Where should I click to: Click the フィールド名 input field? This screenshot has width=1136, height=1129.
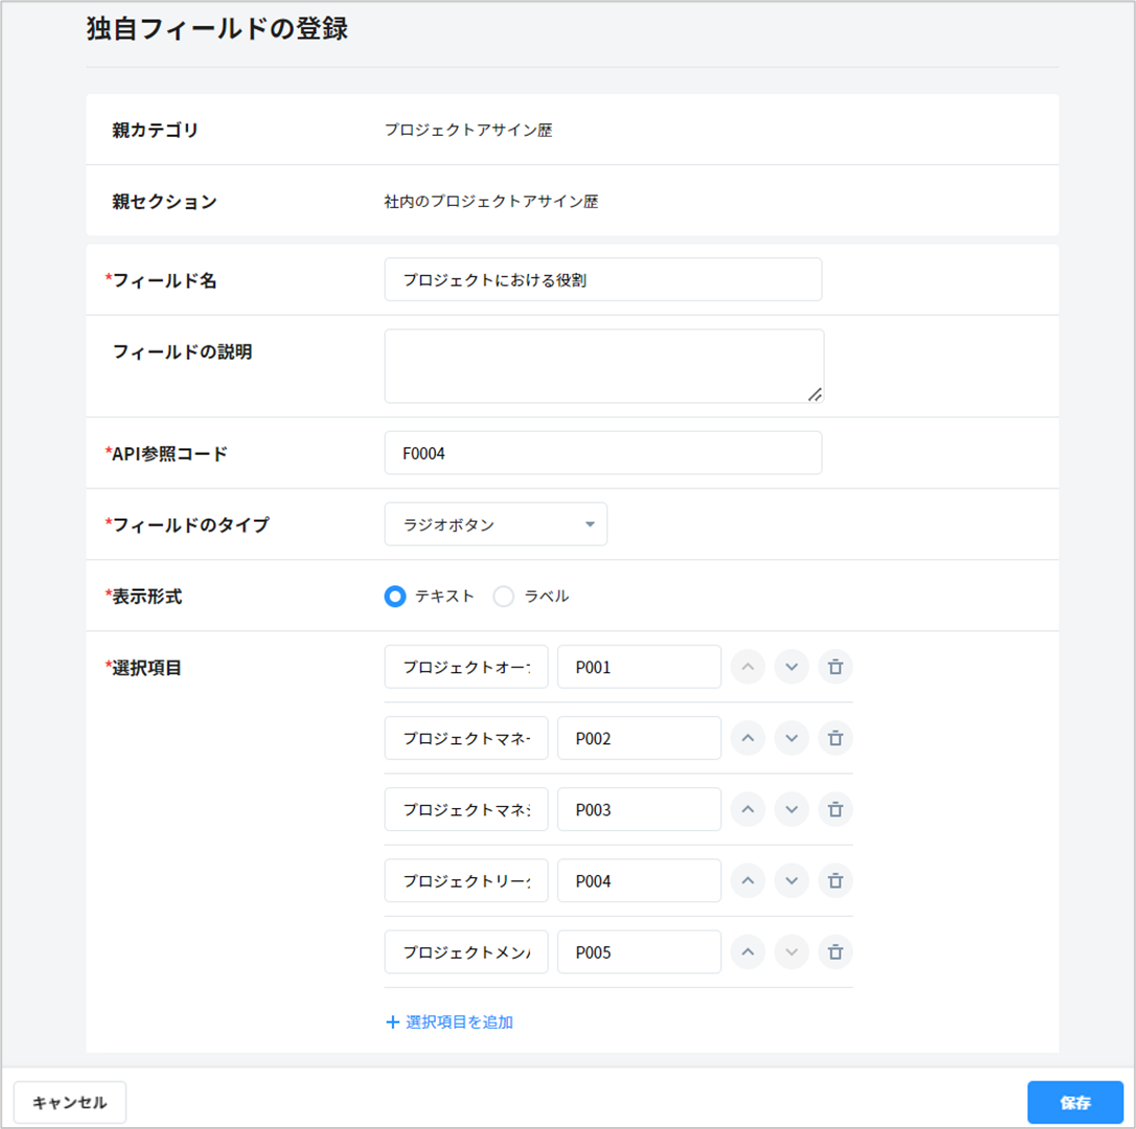pyautogui.click(x=602, y=280)
